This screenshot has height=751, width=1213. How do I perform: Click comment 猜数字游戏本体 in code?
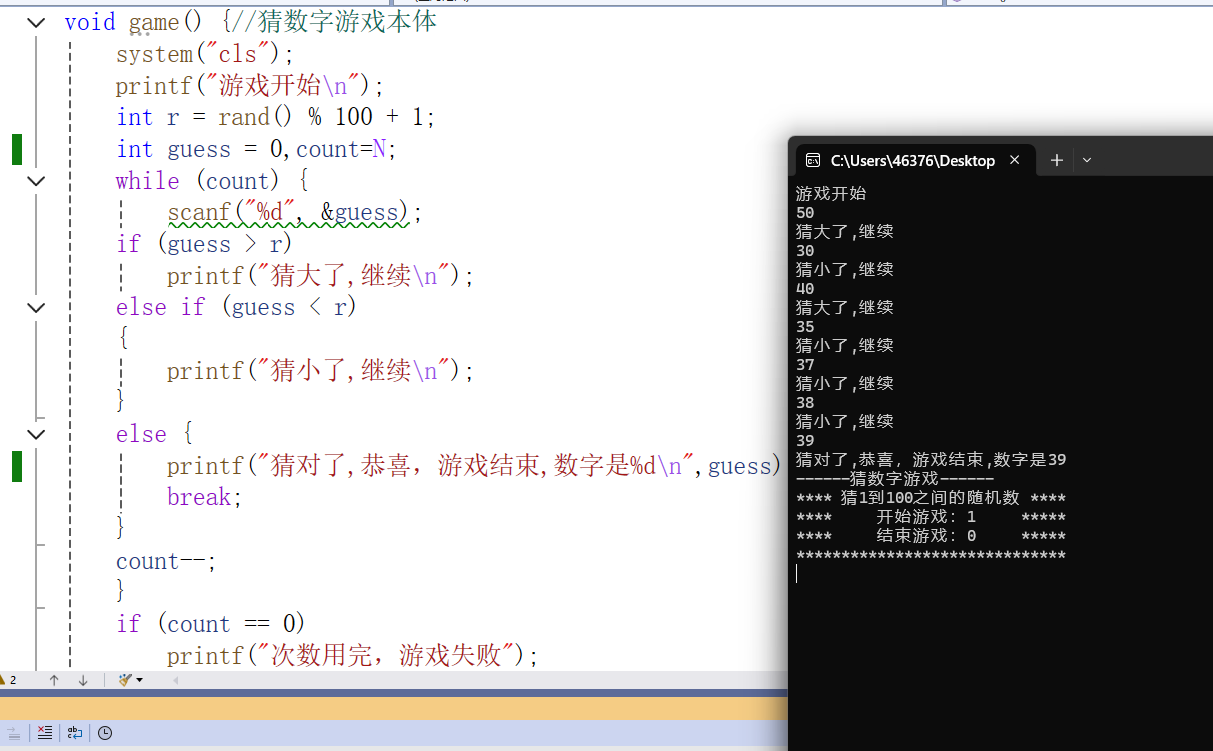(x=347, y=21)
